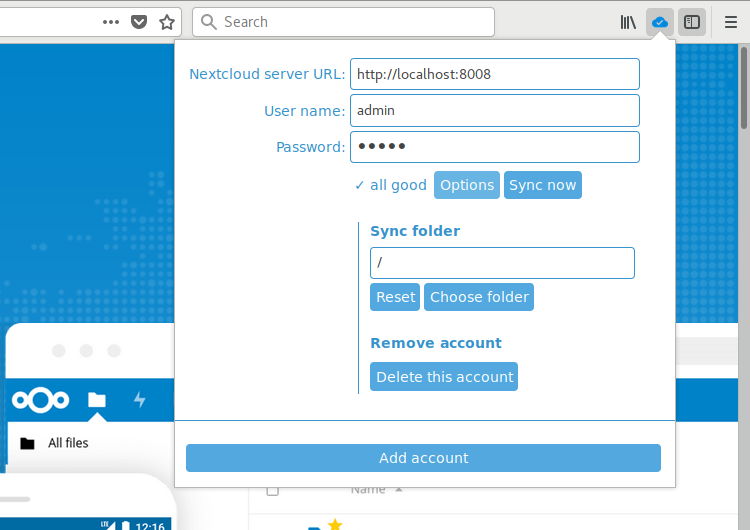Screen dimensions: 750x530
Task: Edit the Nextcloud server URL field
Action: (x=495, y=74)
